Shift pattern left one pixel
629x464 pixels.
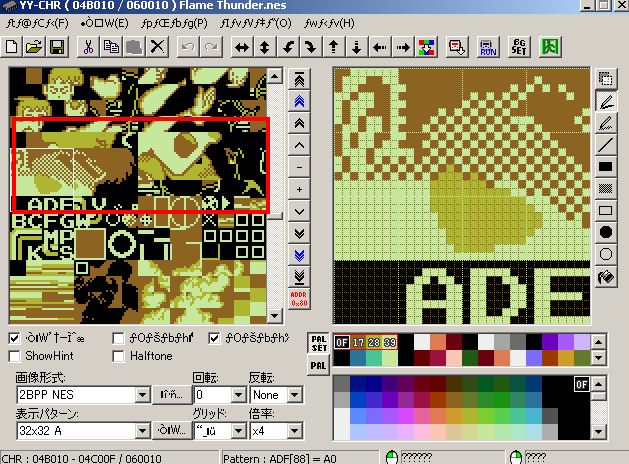pos(379,47)
